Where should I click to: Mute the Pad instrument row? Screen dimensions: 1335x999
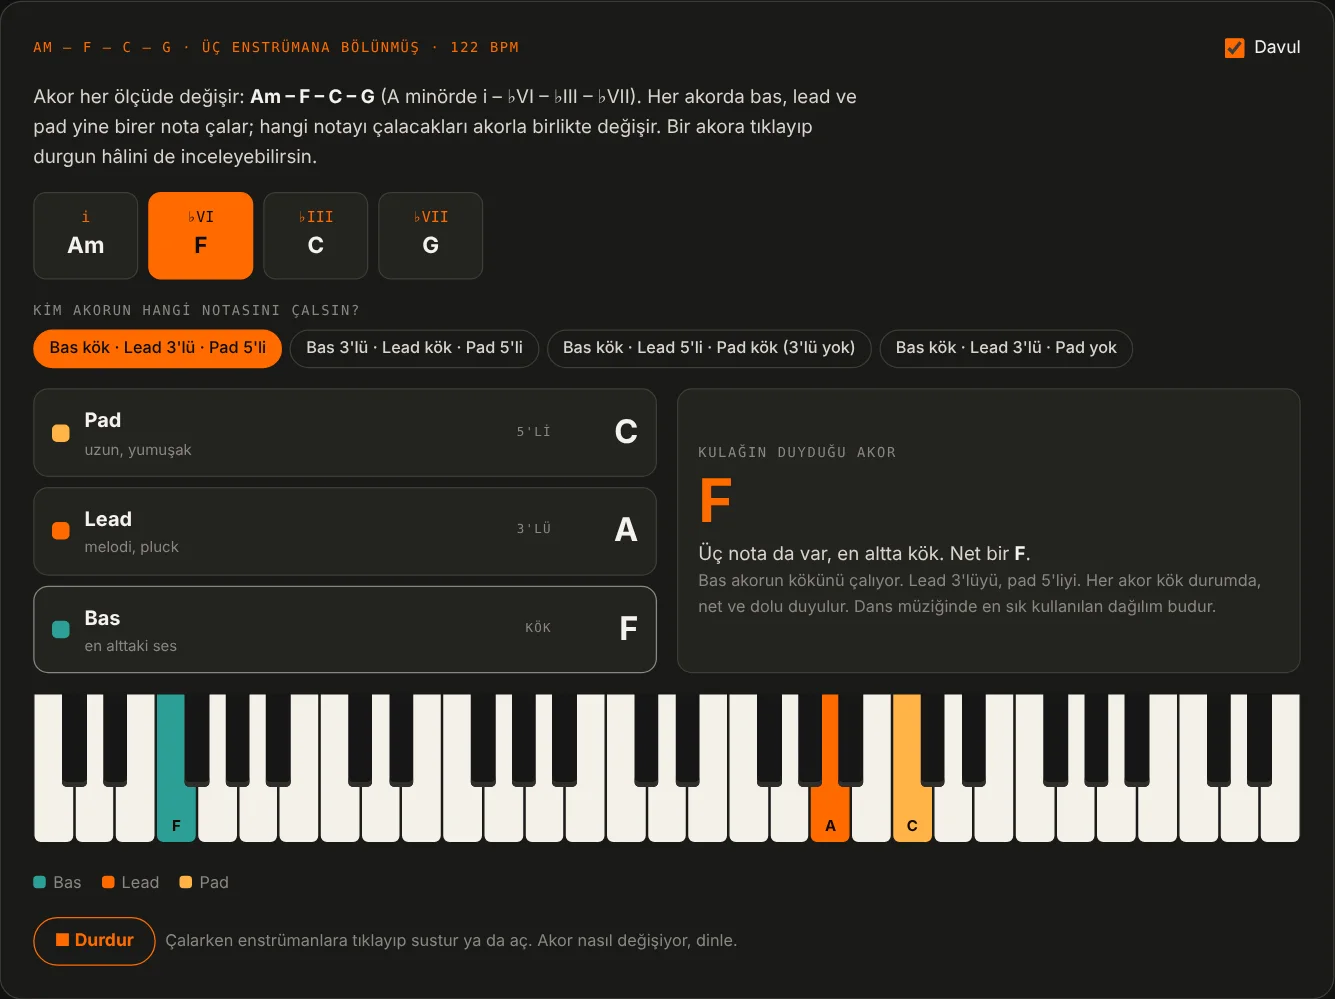click(345, 433)
